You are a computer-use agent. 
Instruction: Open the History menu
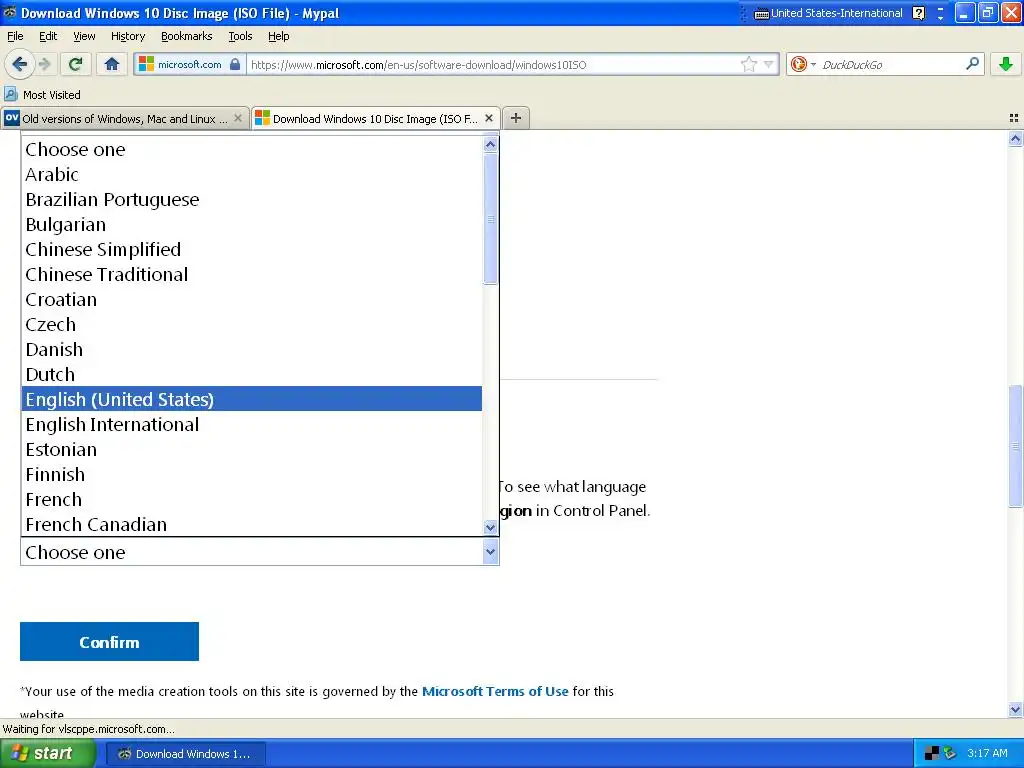pos(128,36)
